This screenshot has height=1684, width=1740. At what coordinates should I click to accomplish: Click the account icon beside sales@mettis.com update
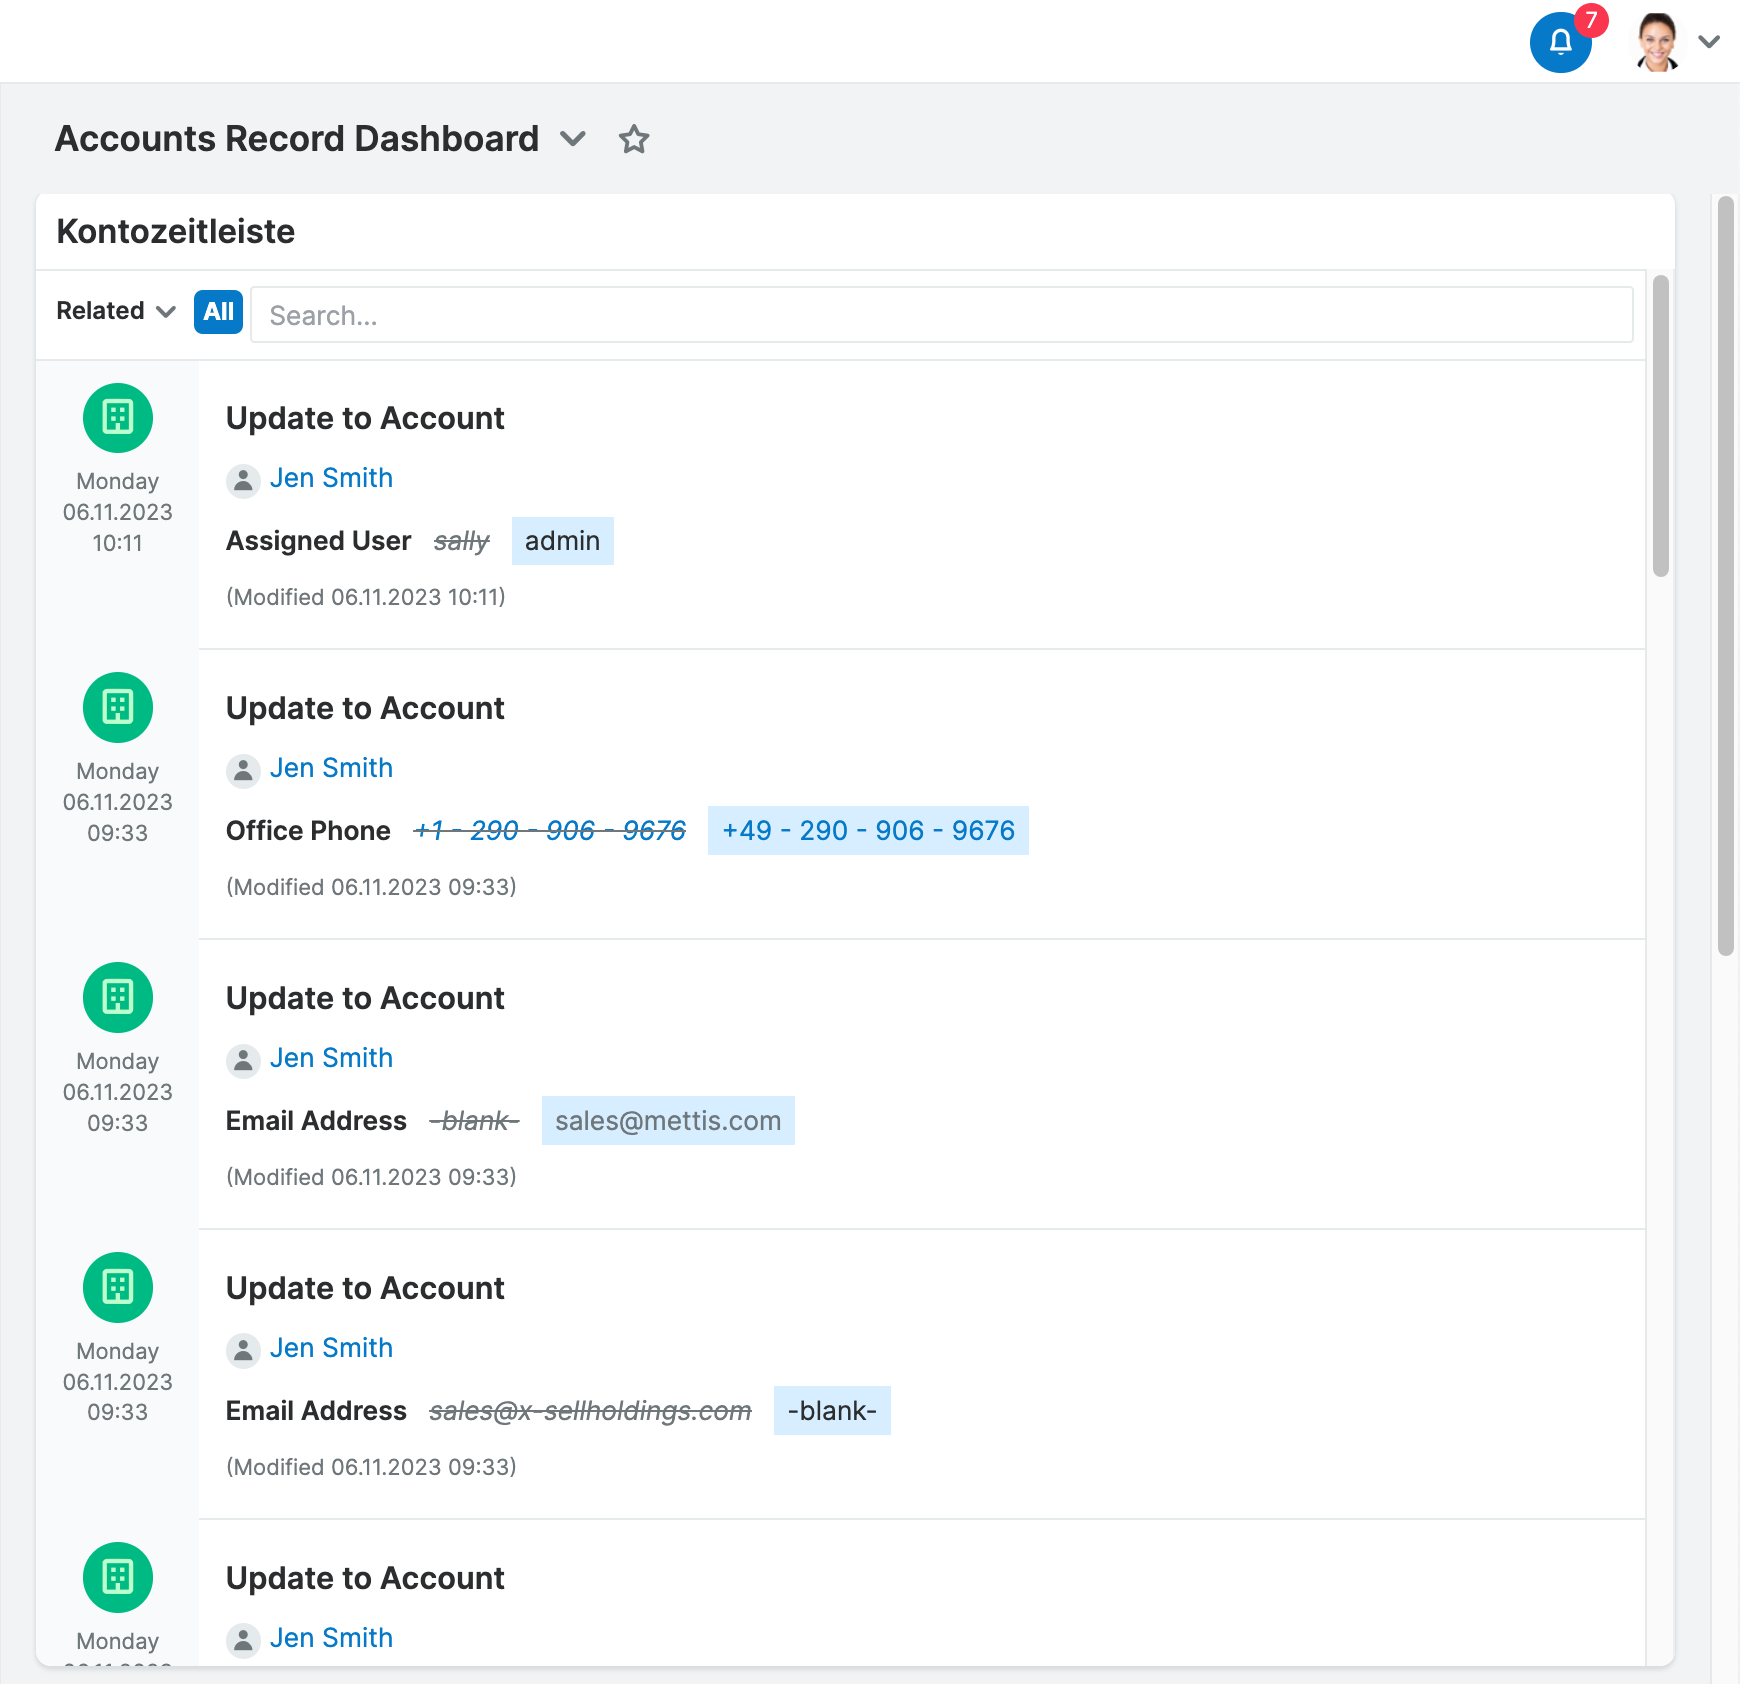tap(118, 998)
